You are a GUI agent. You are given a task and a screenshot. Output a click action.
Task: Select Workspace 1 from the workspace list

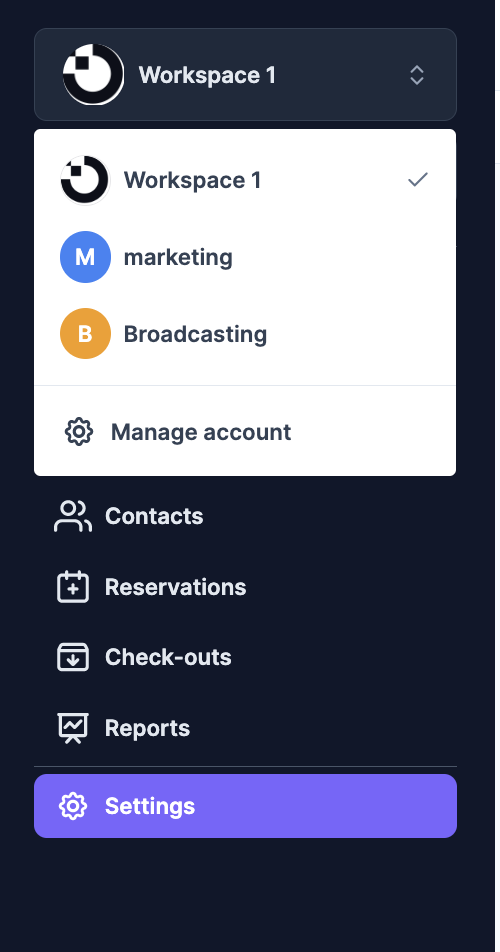[x=245, y=180]
